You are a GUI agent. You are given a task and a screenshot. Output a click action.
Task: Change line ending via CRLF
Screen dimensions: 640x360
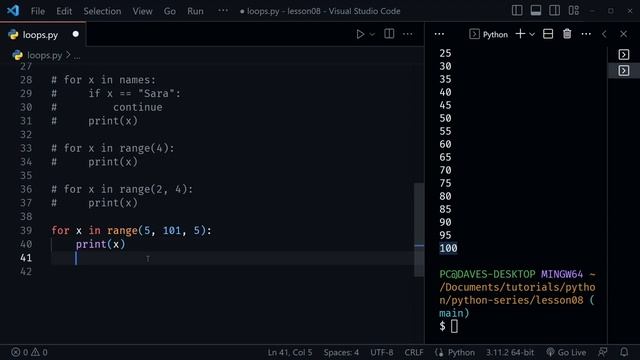[414, 352]
